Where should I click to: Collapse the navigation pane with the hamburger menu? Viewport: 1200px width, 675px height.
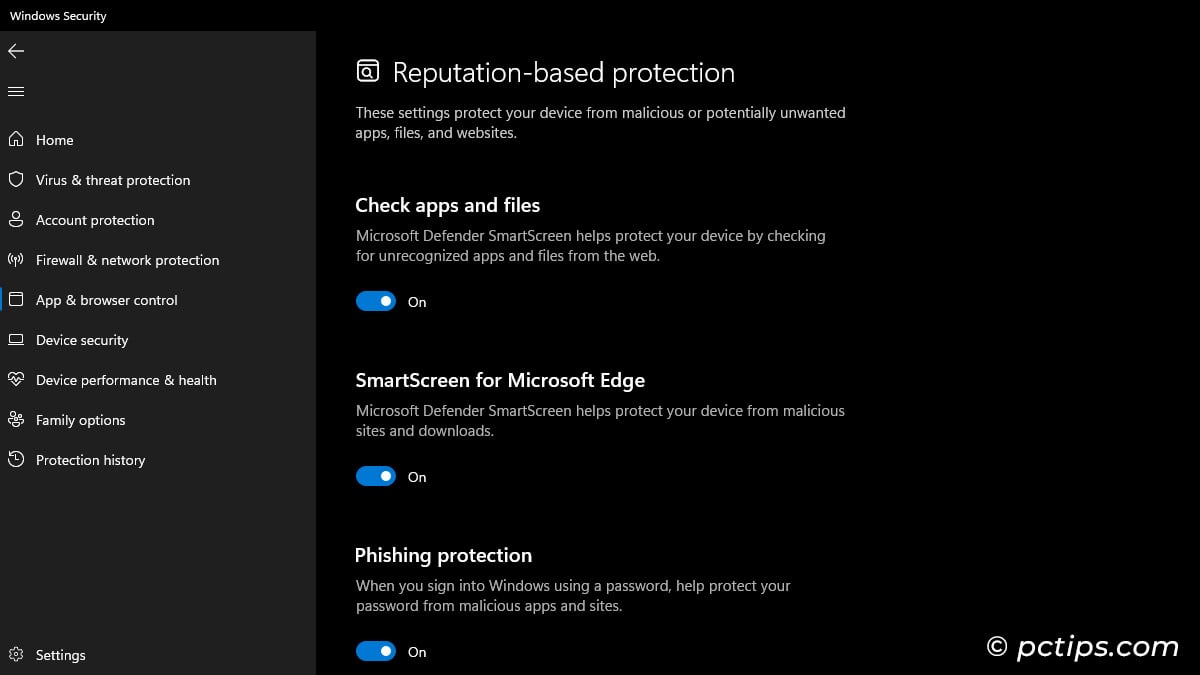(x=16, y=91)
